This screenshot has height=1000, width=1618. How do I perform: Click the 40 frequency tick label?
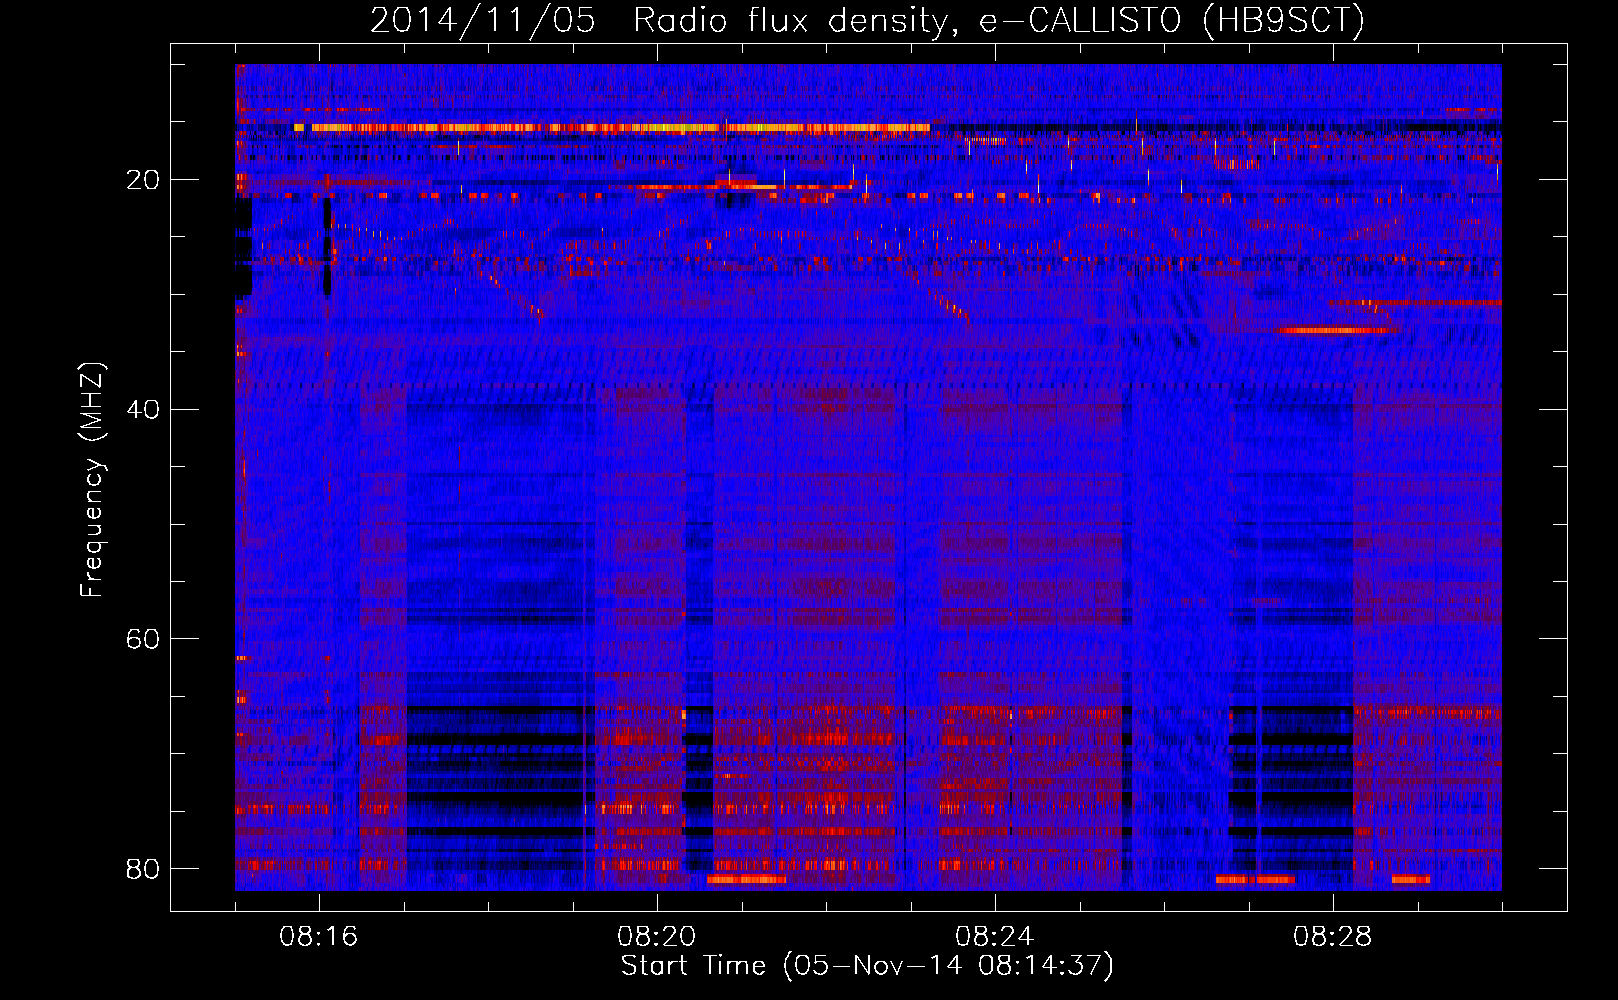143,410
